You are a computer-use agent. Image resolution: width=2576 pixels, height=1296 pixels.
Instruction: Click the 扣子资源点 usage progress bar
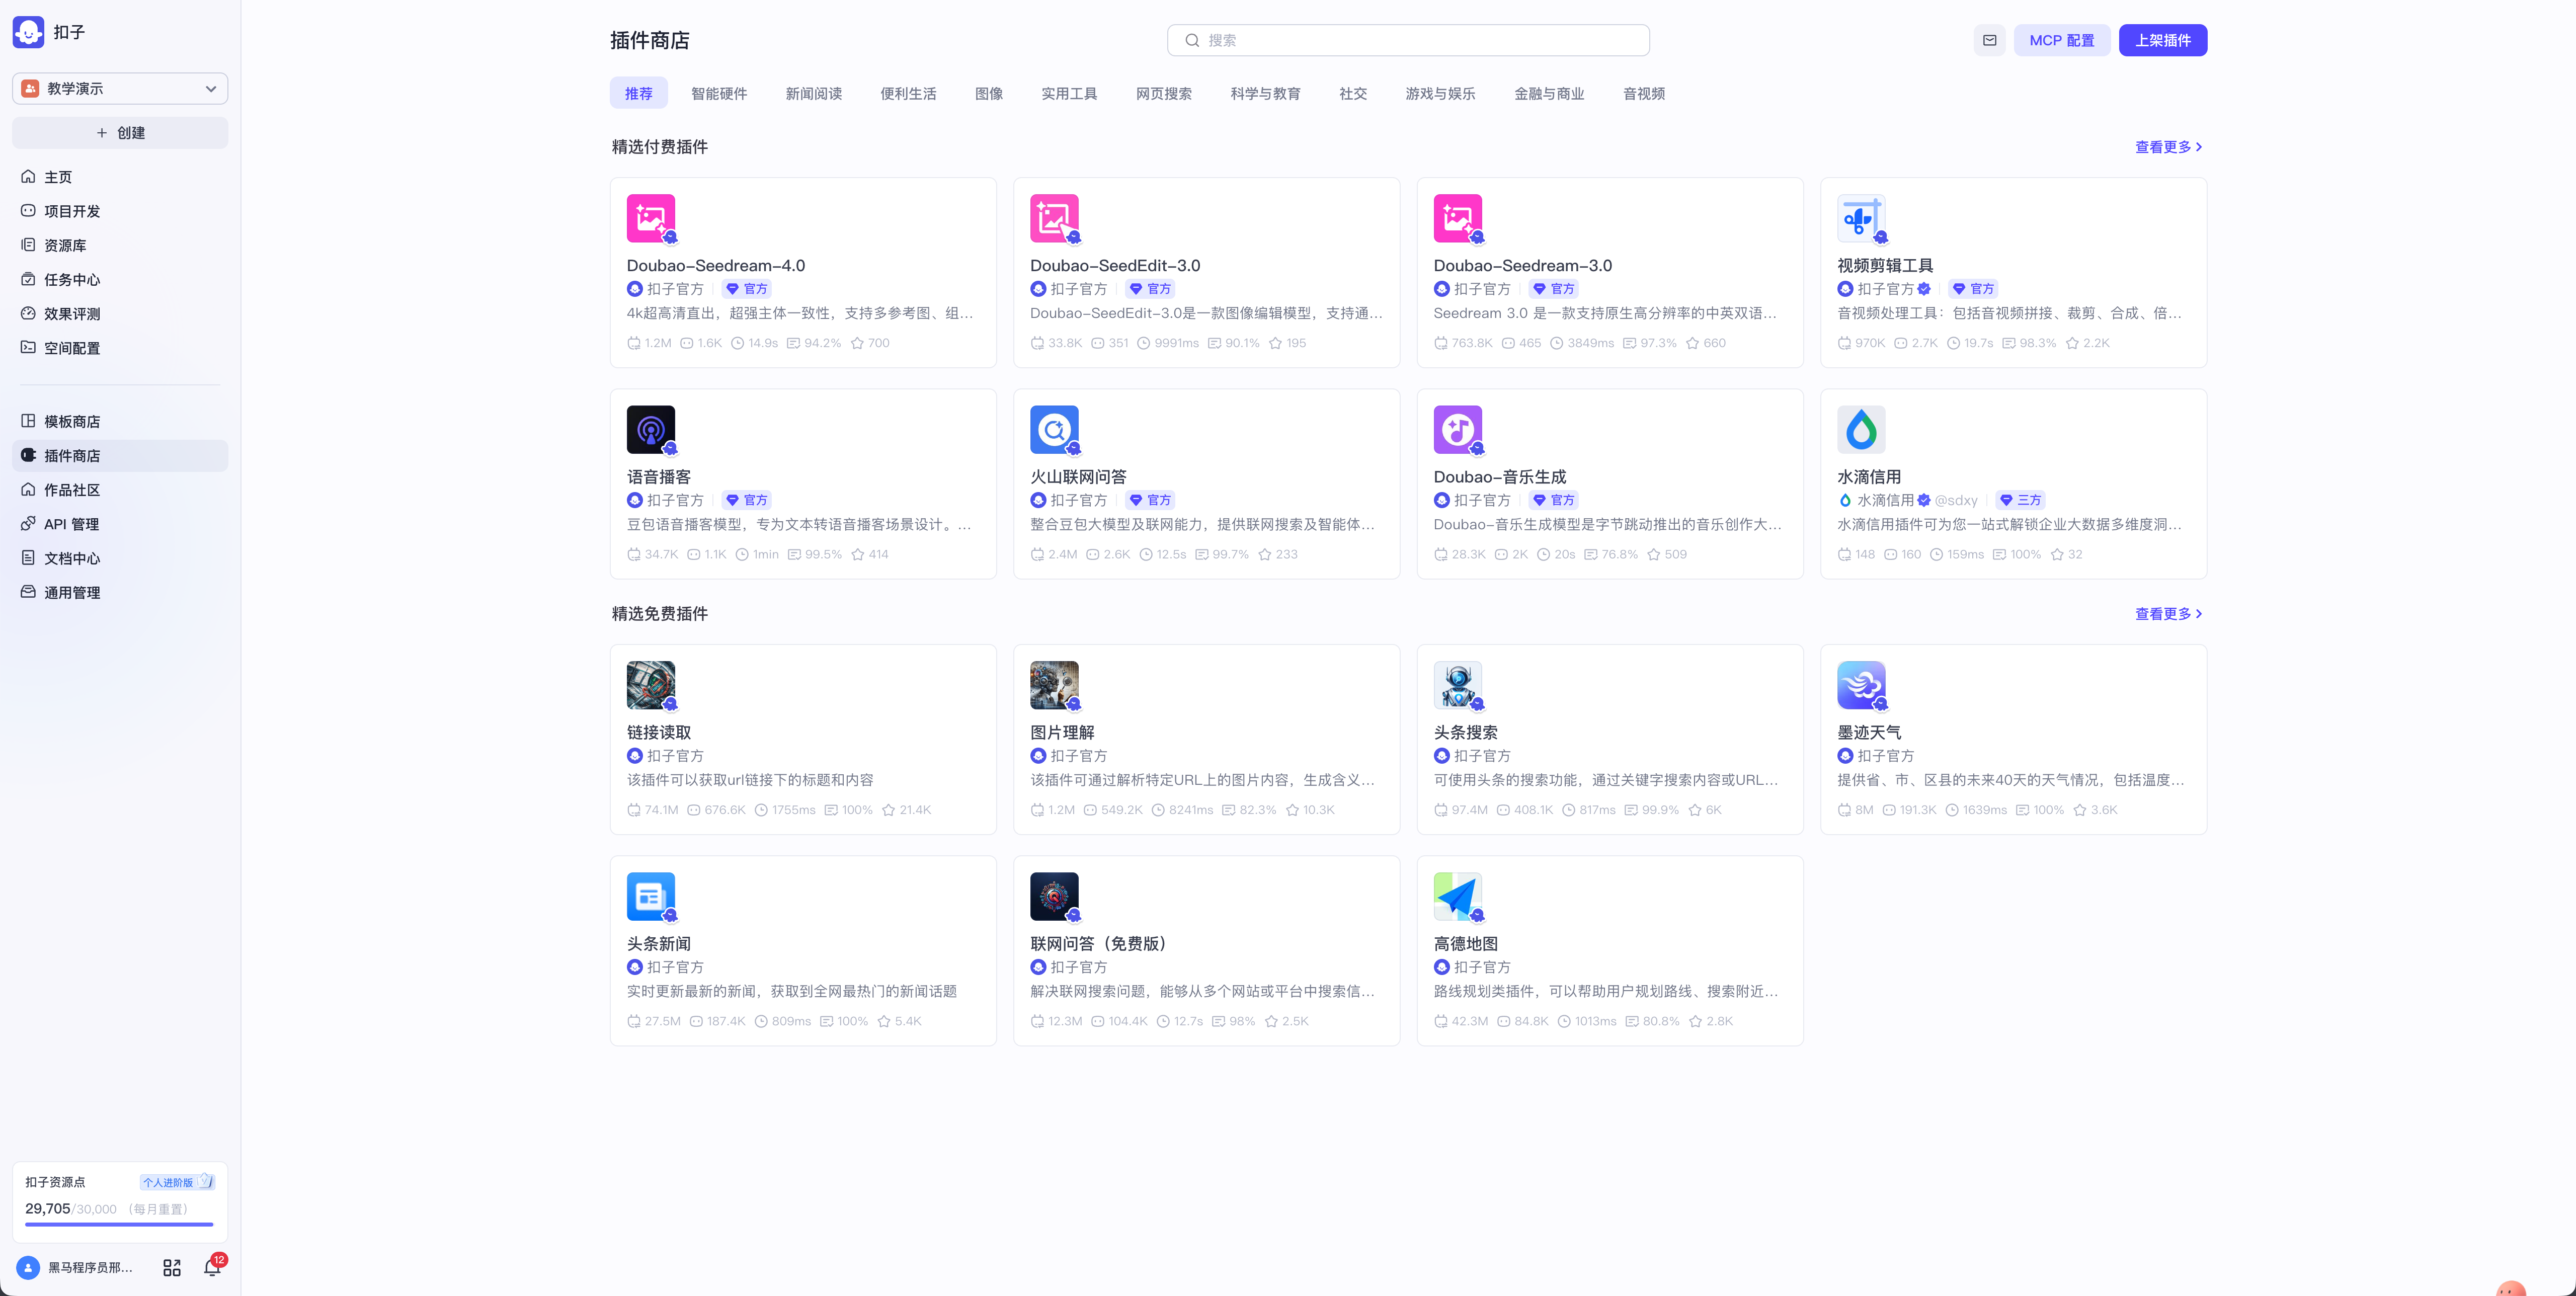point(119,1223)
